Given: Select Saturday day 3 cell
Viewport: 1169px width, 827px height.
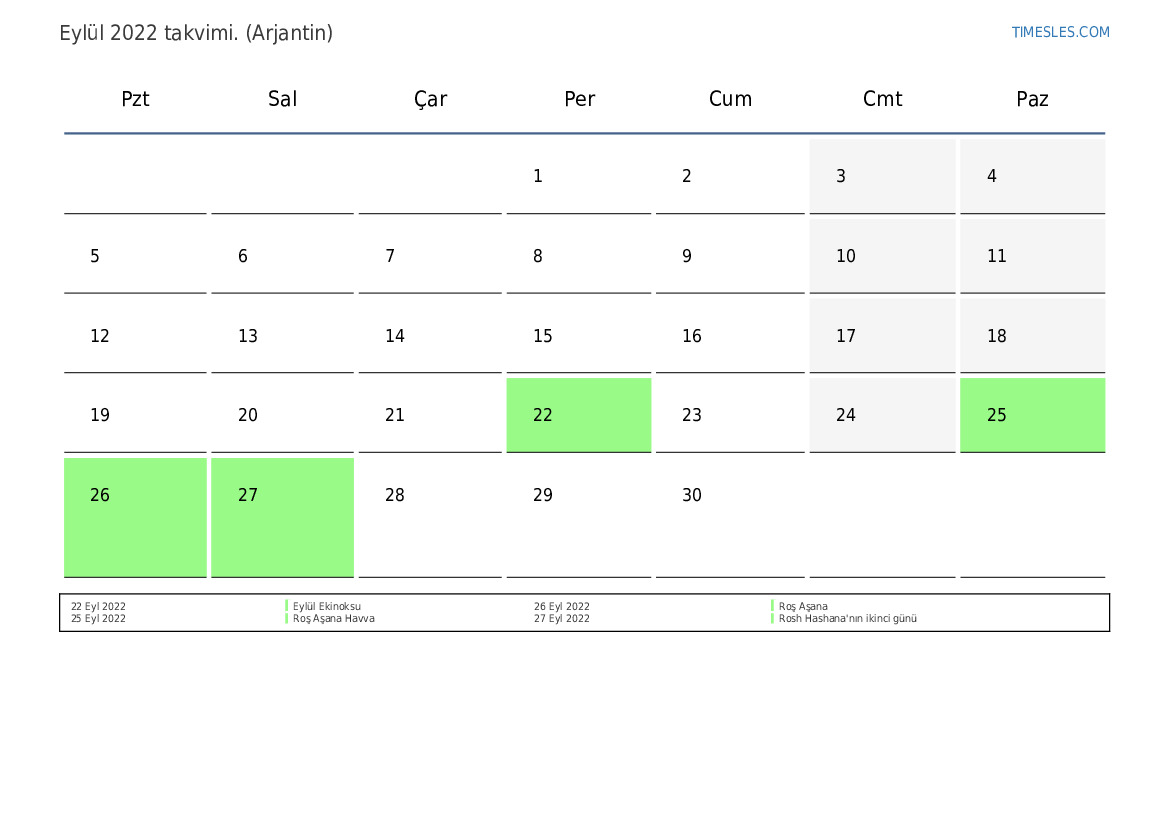Looking at the screenshot, I should click(882, 176).
